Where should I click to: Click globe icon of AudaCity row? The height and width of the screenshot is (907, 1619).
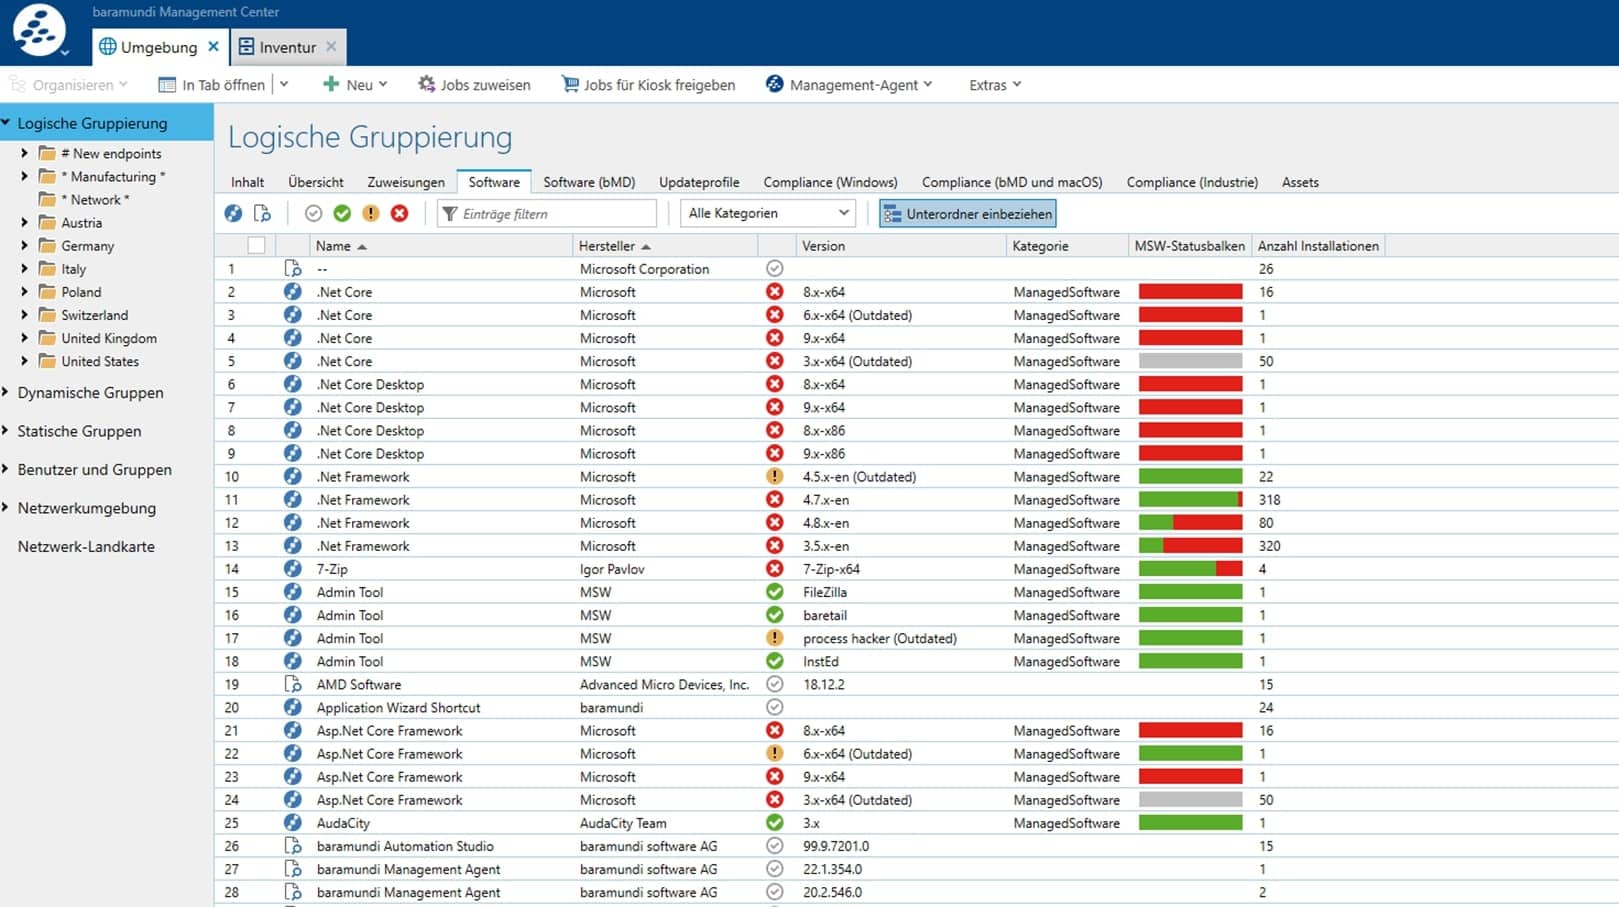[292, 823]
